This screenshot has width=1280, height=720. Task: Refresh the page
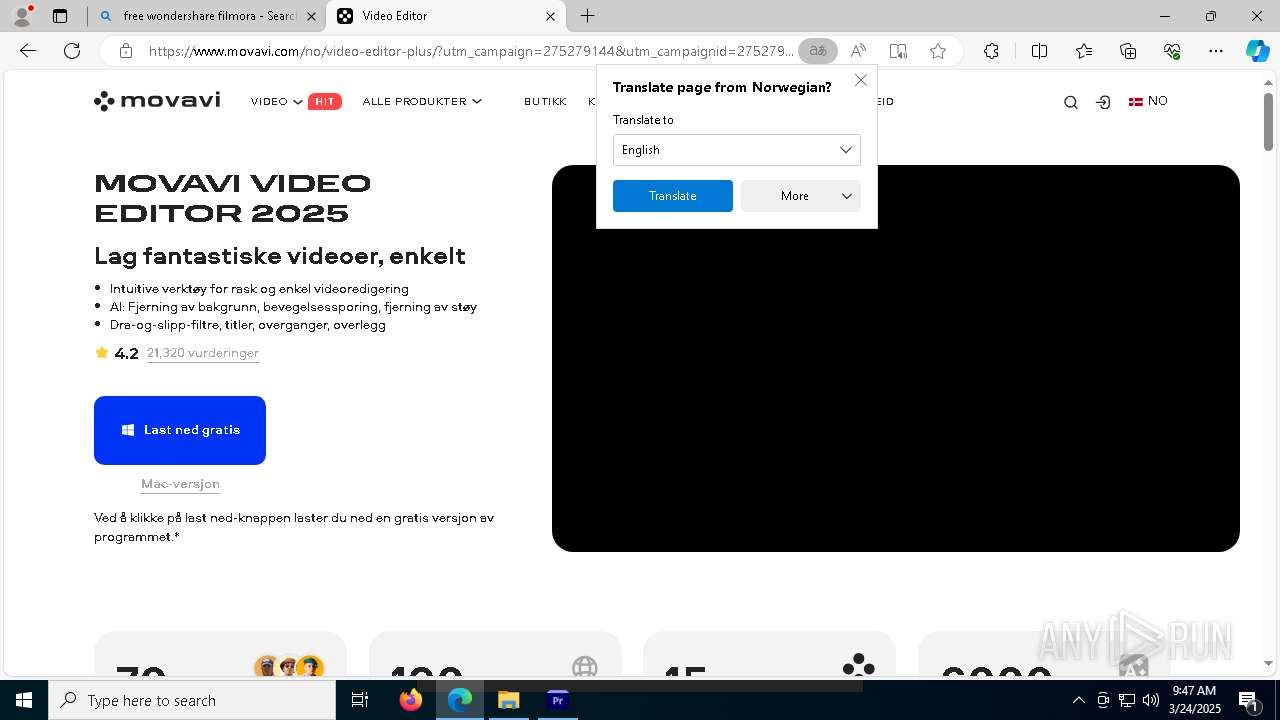(72, 51)
